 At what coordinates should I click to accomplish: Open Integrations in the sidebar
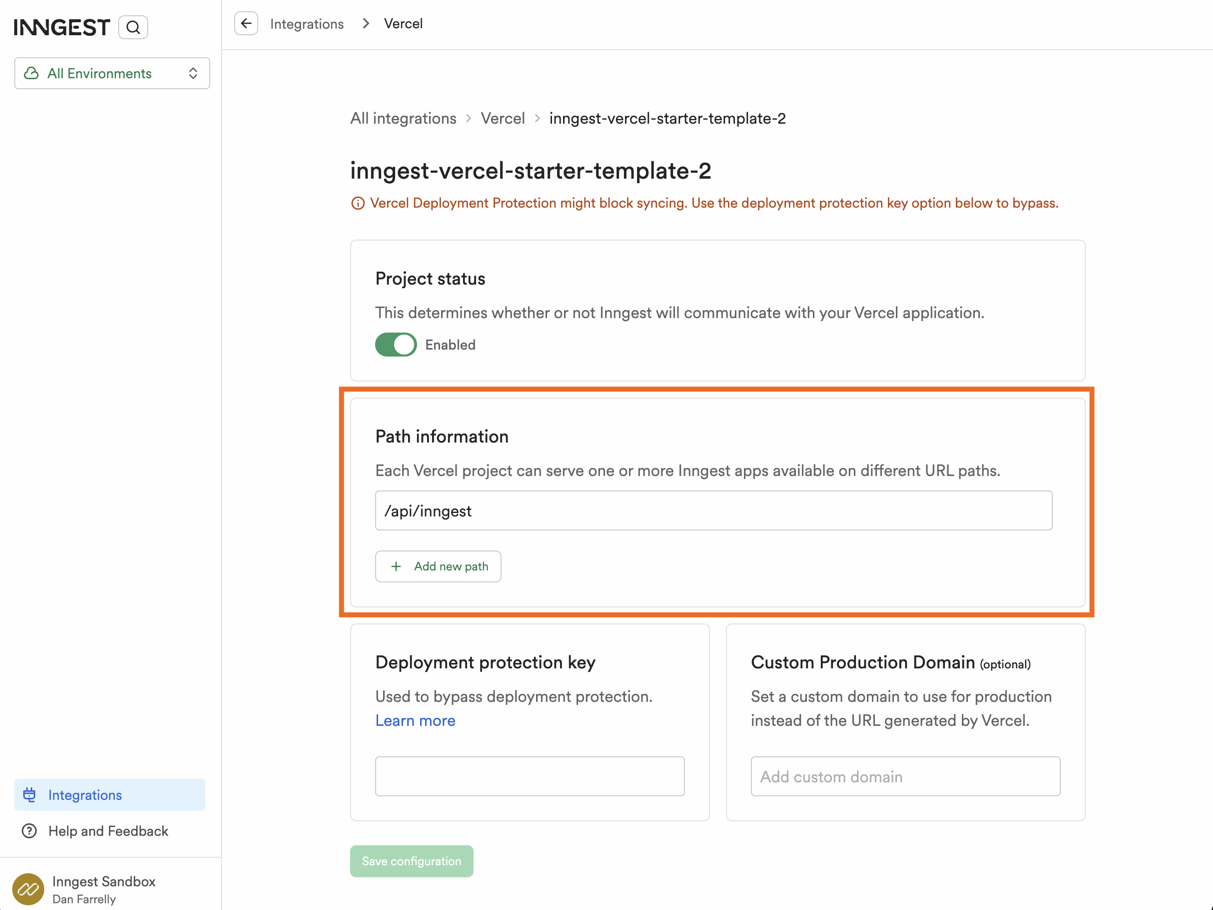point(85,795)
